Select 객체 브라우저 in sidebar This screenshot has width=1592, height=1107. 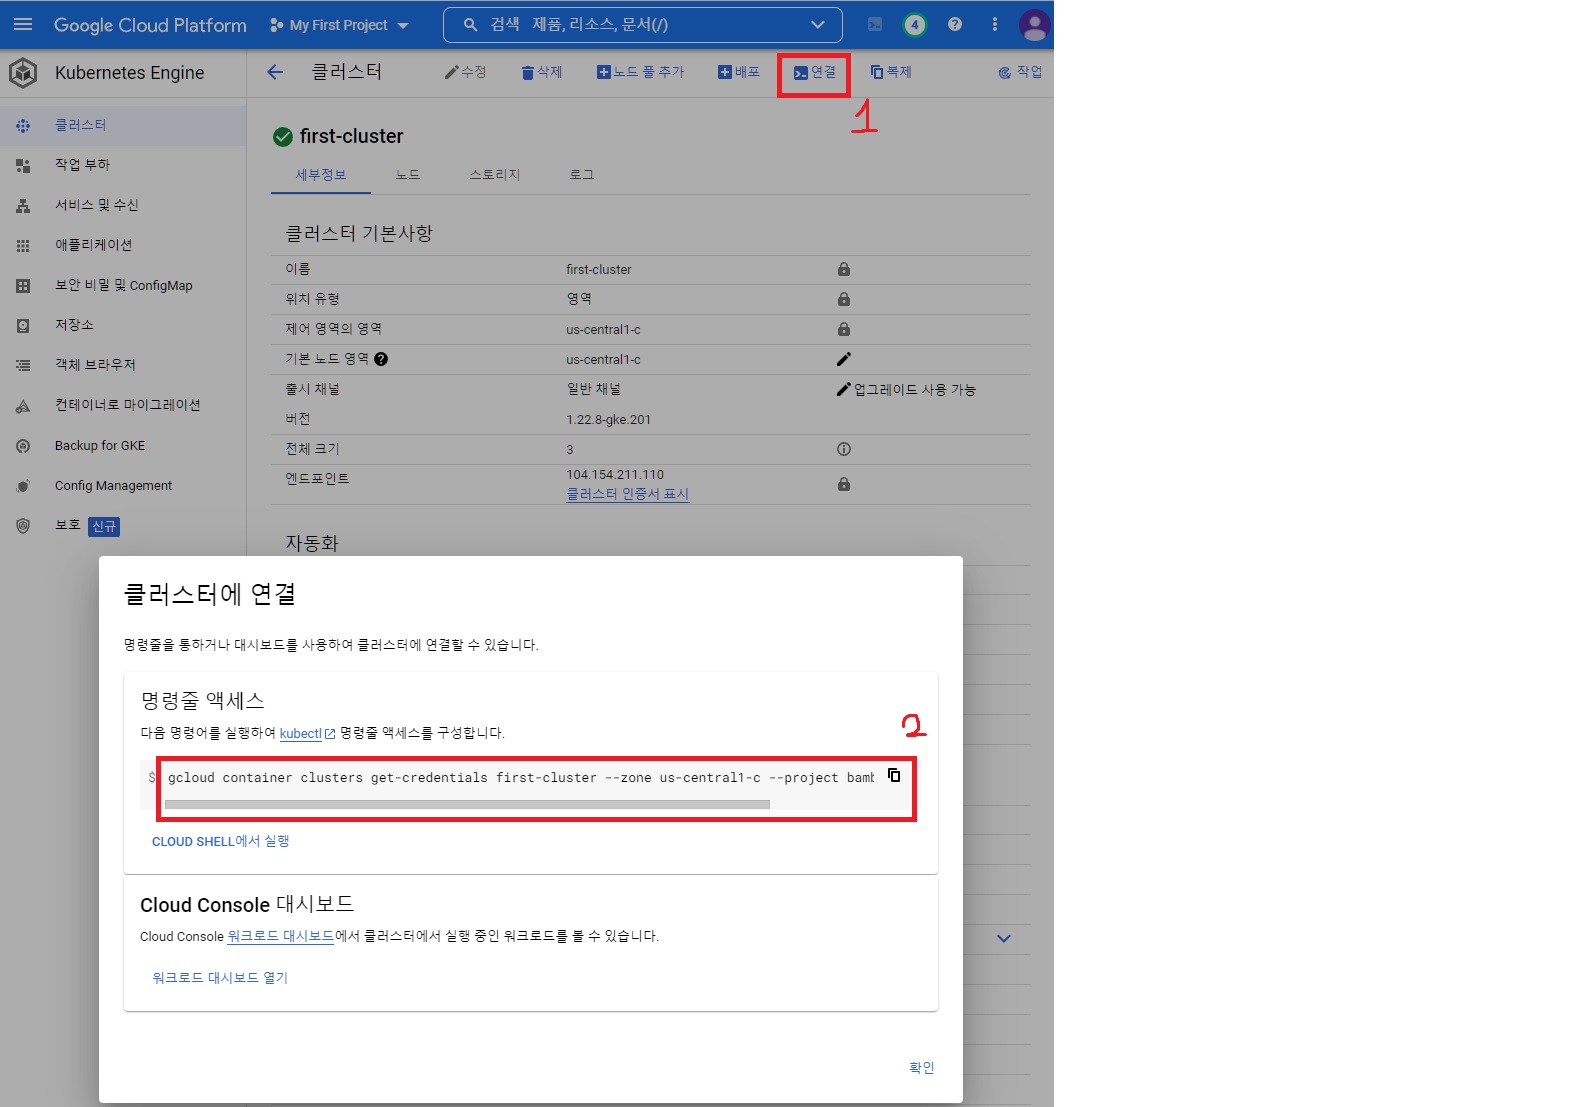tap(123, 365)
